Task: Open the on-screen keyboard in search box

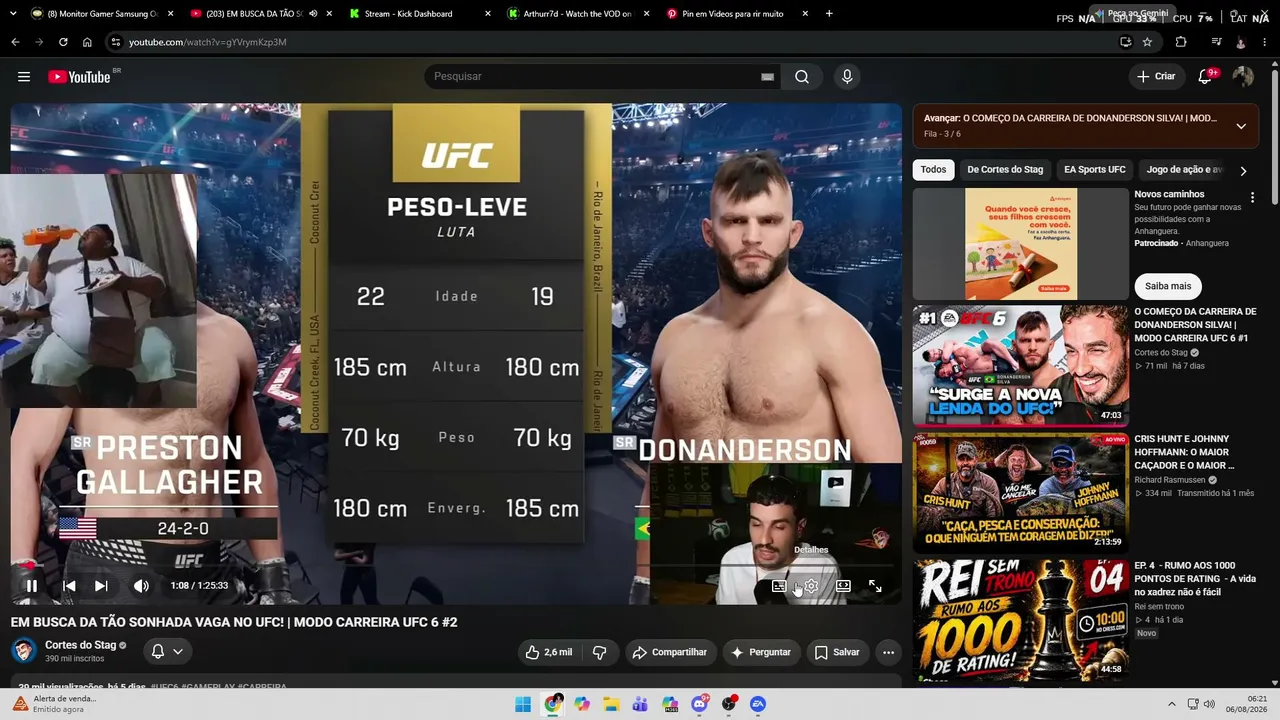Action: (767, 77)
